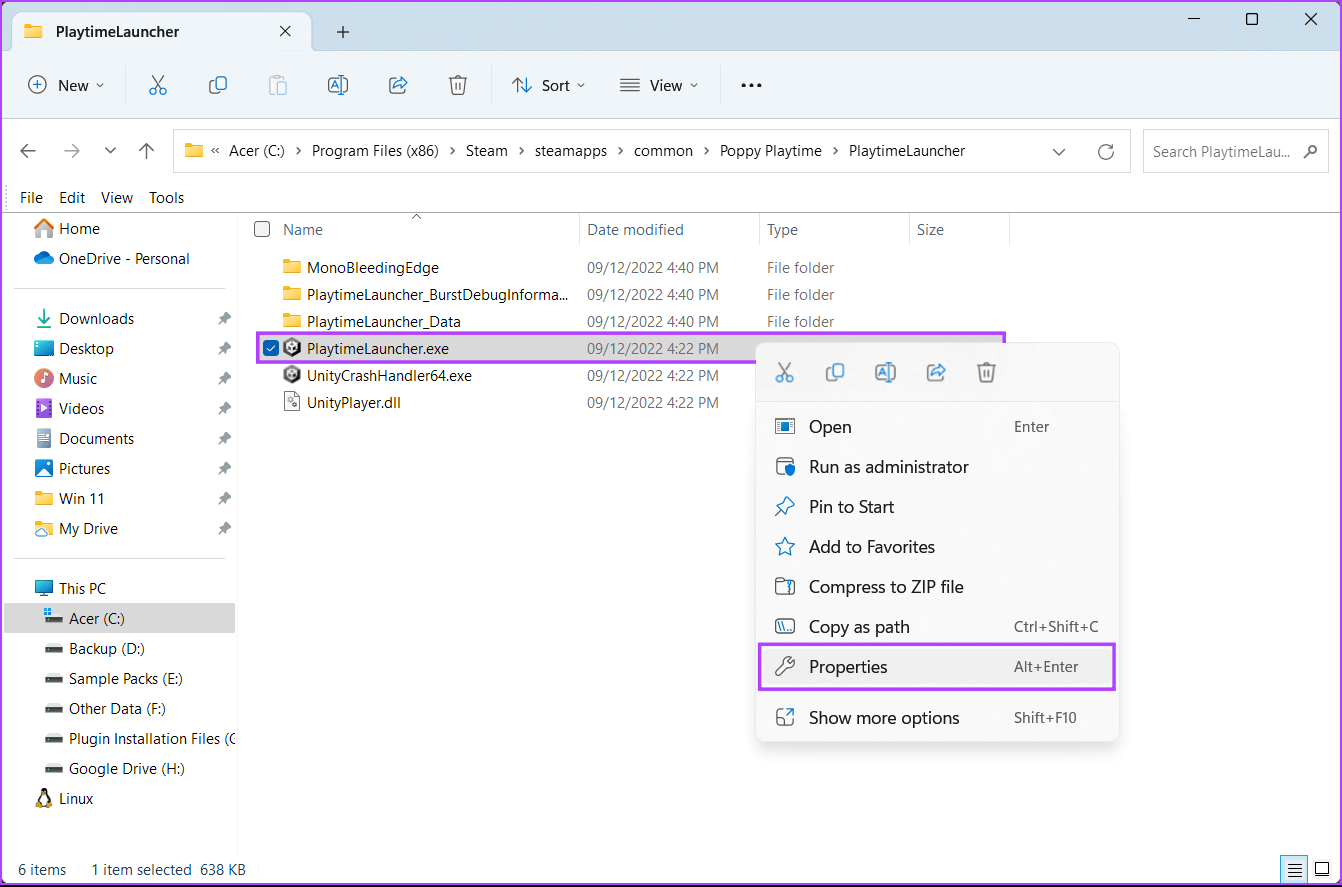1342x887 pixels.
Task: Click the Cut icon in the toolbar
Action: coord(158,85)
